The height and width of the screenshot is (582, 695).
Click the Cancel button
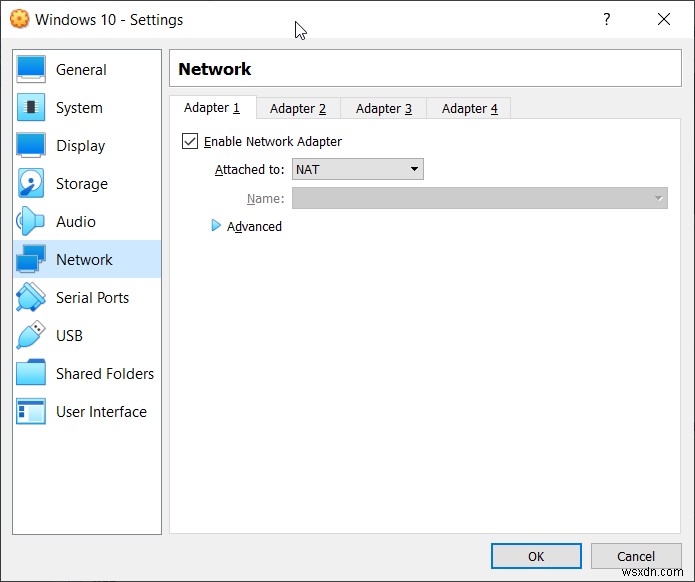click(x=636, y=556)
